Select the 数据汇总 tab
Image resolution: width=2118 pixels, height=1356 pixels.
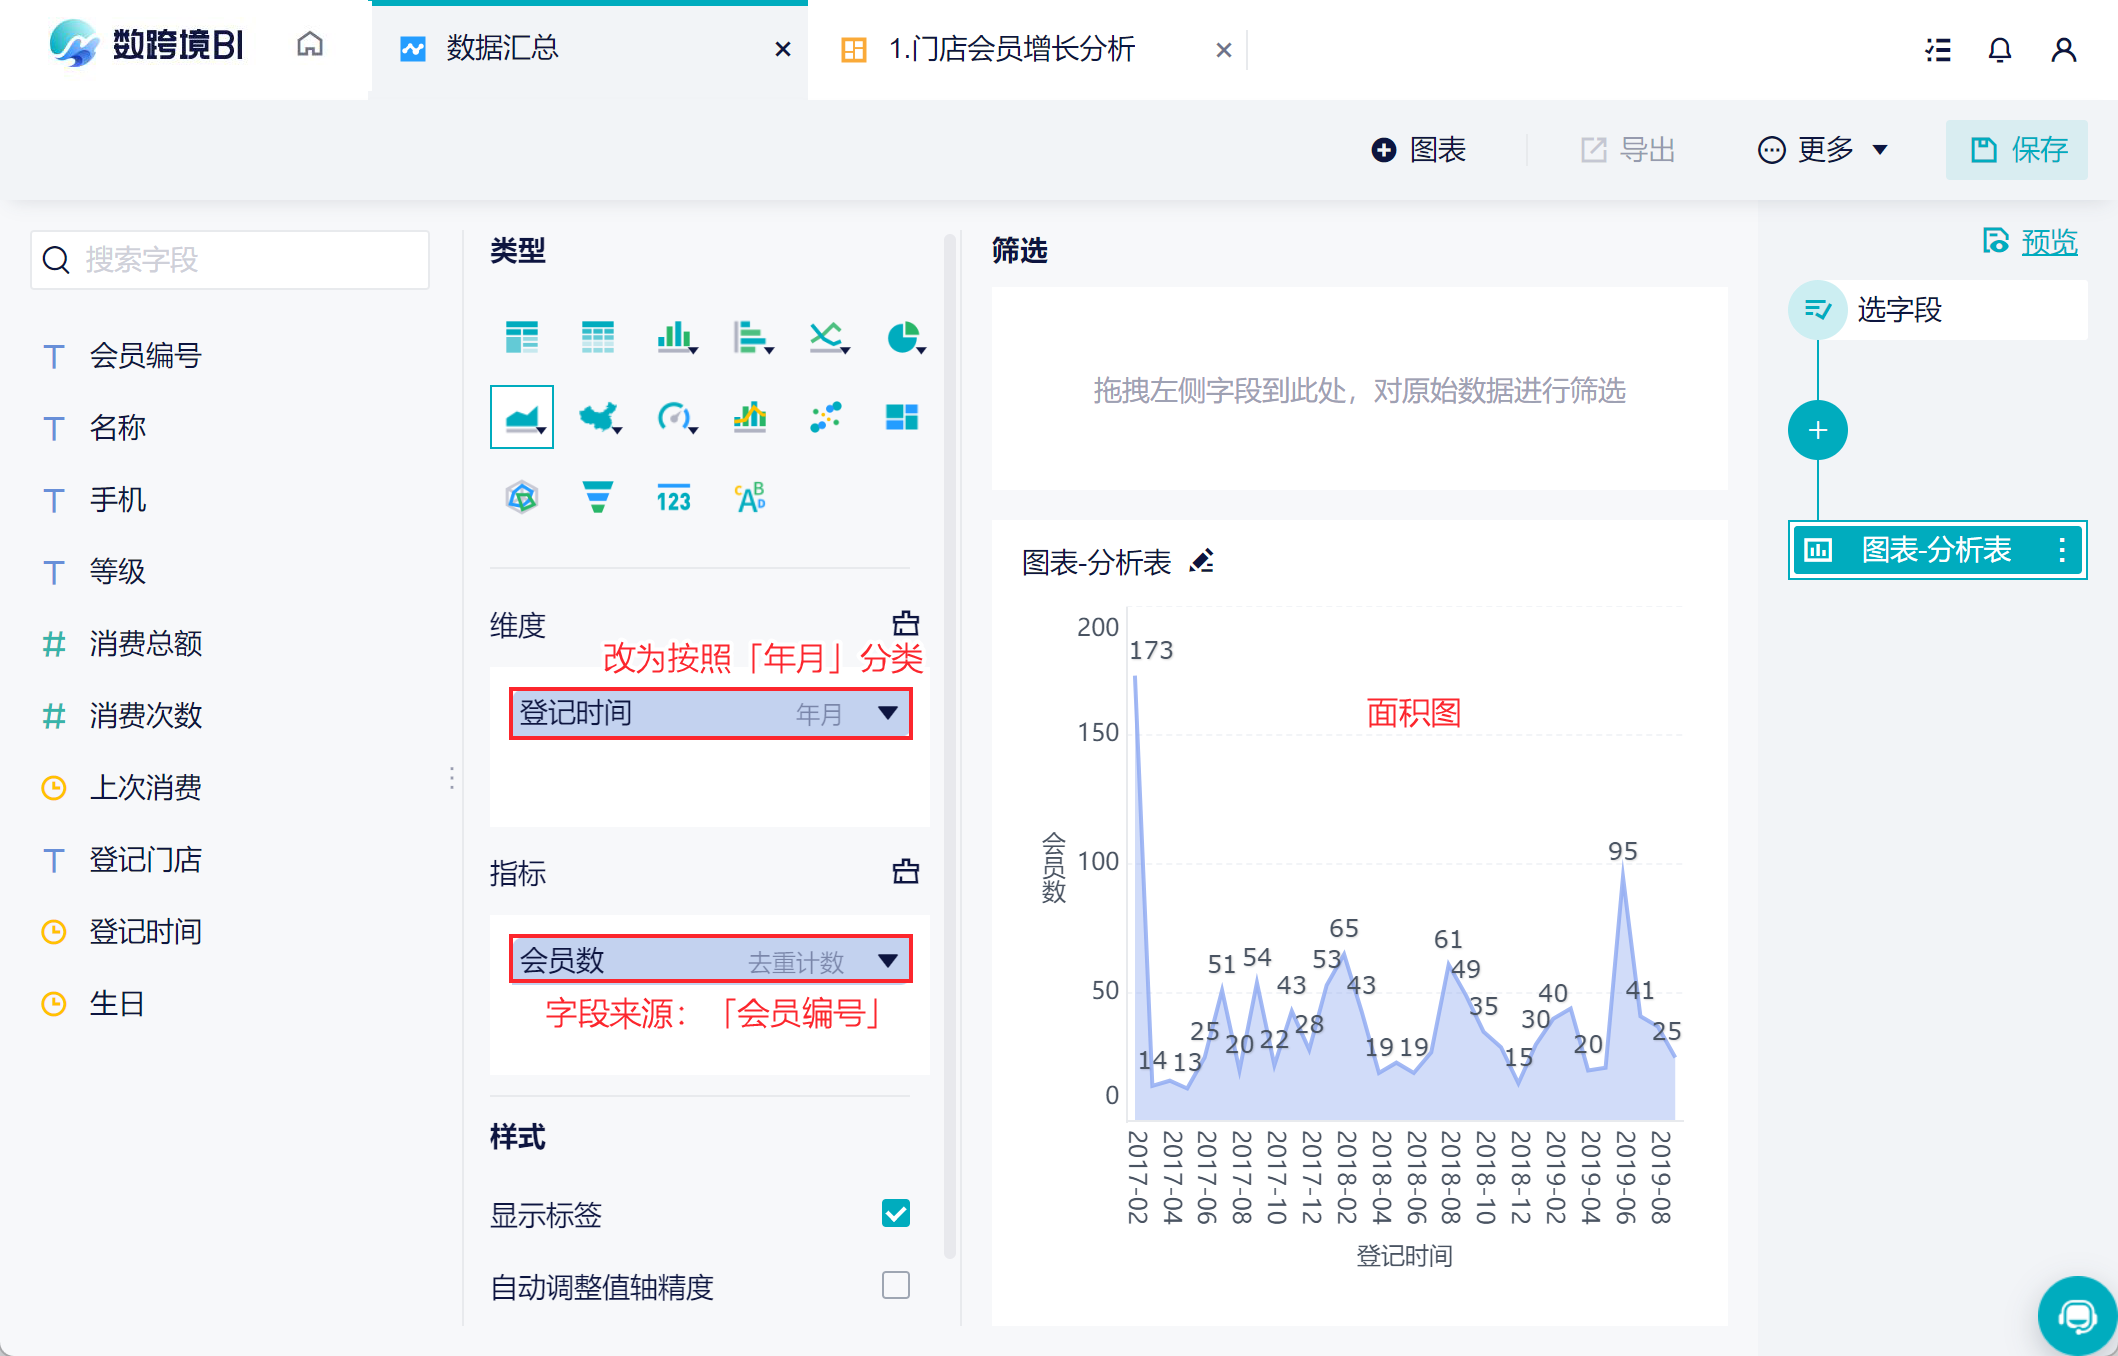502,49
